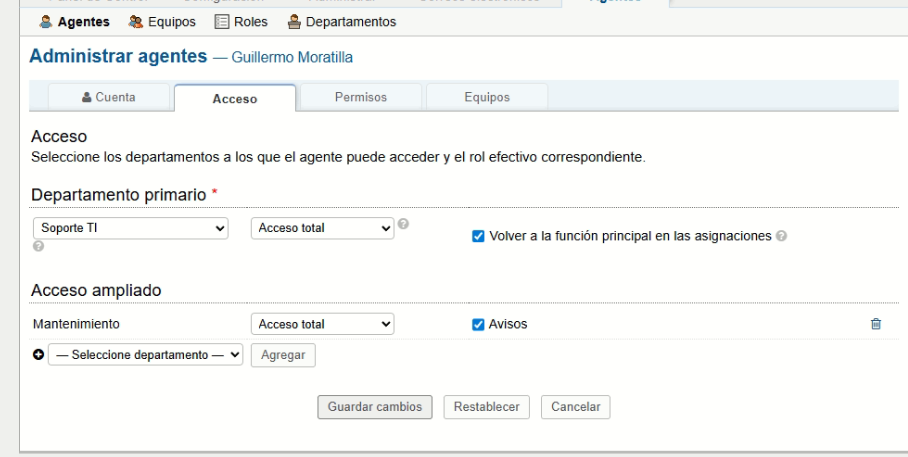
Task: Toggle the Avisos checkbox for Mantenimiento
Action: click(x=478, y=324)
